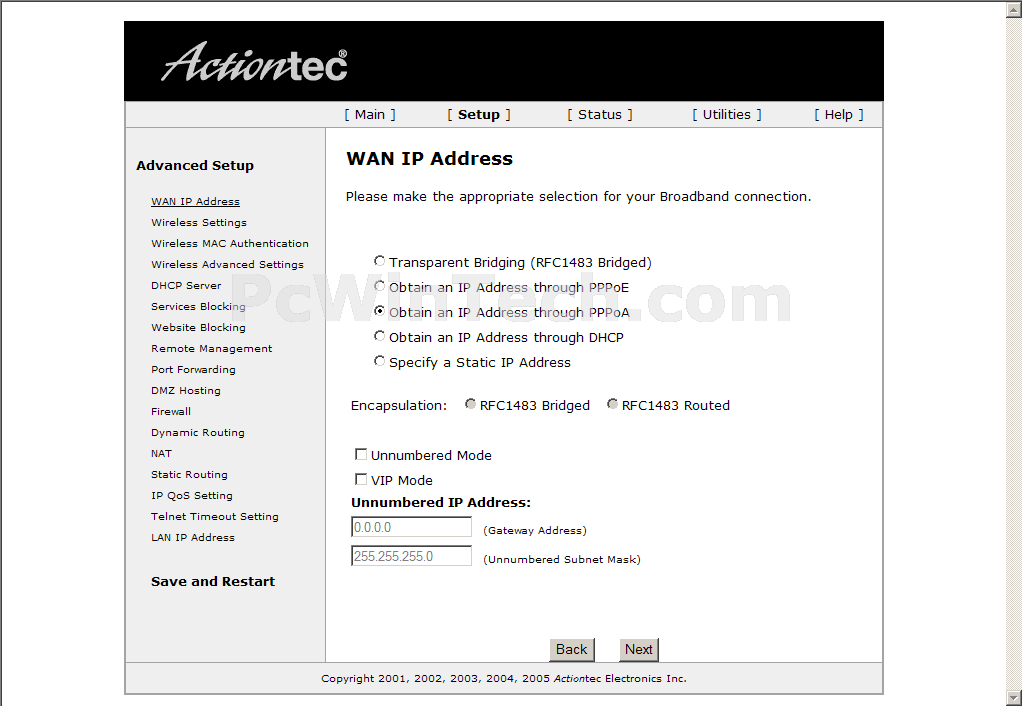The height and width of the screenshot is (706, 1022).
Task: Enable the Unnumbered Mode checkbox
Action: tap(360, 454)
